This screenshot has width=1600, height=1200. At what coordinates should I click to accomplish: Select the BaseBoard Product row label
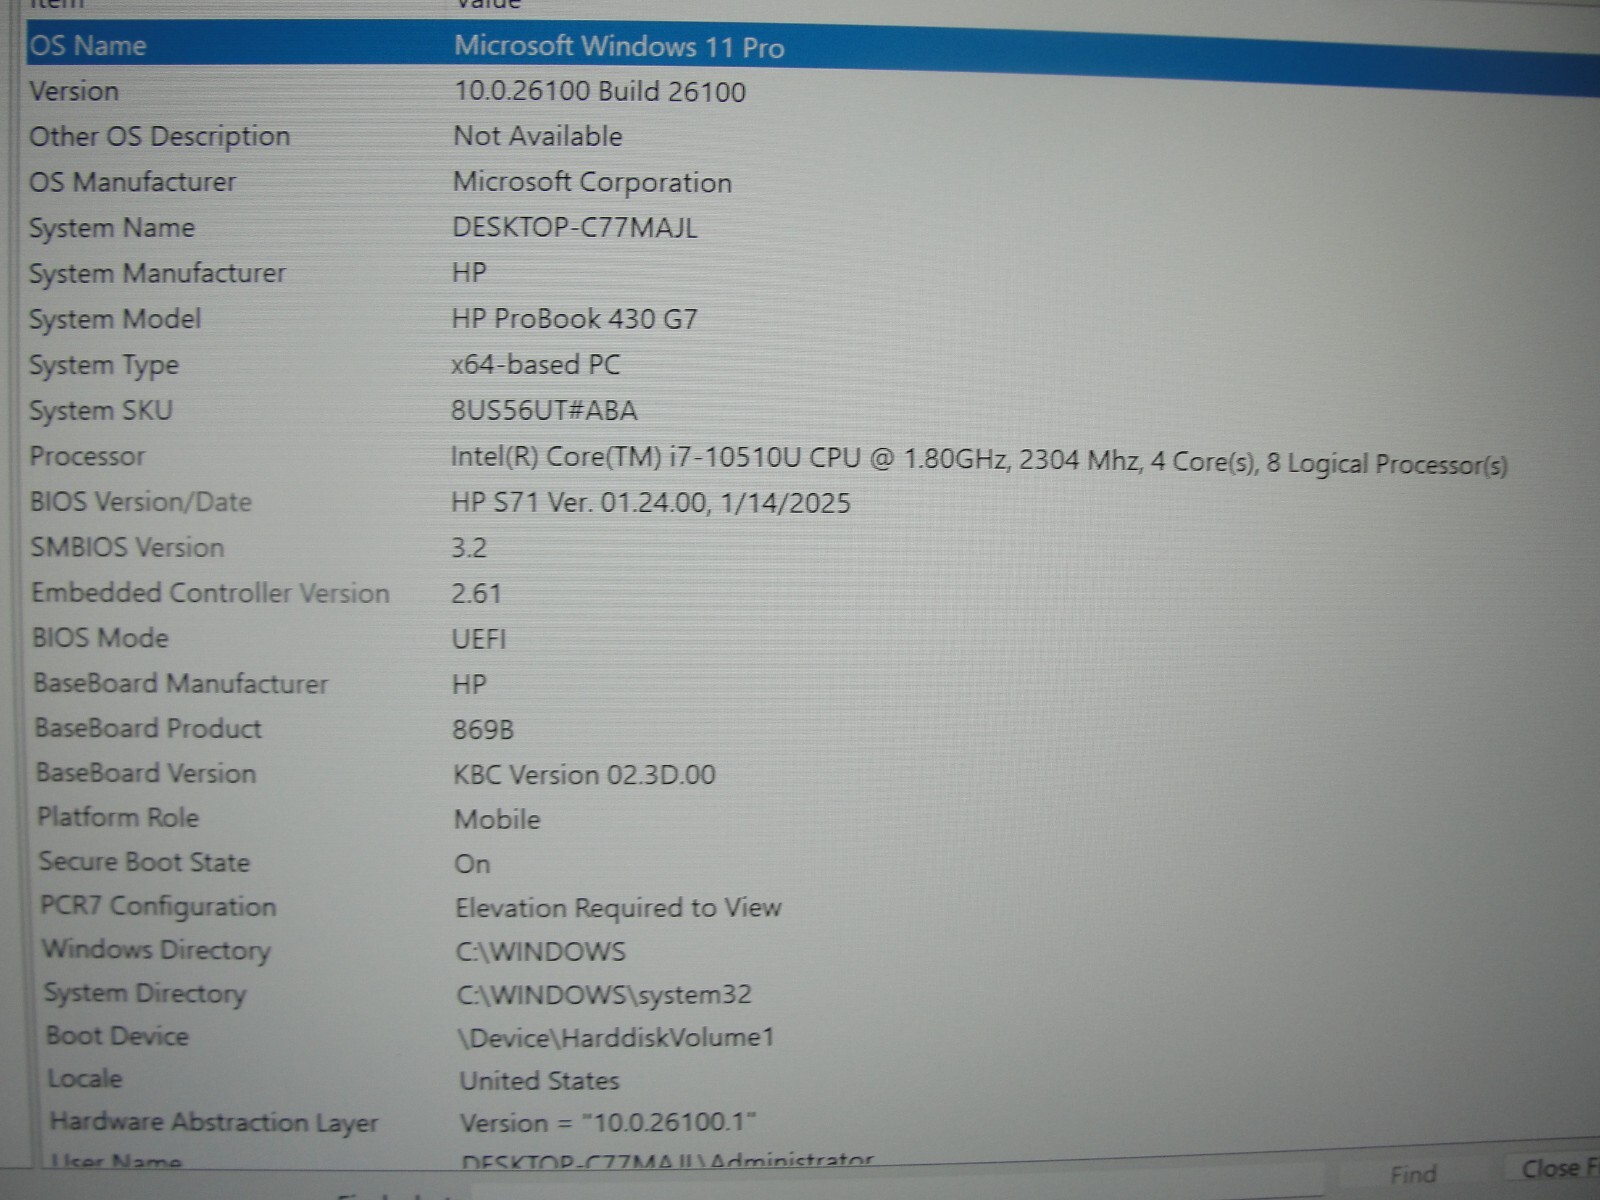[x=148, y=728]
